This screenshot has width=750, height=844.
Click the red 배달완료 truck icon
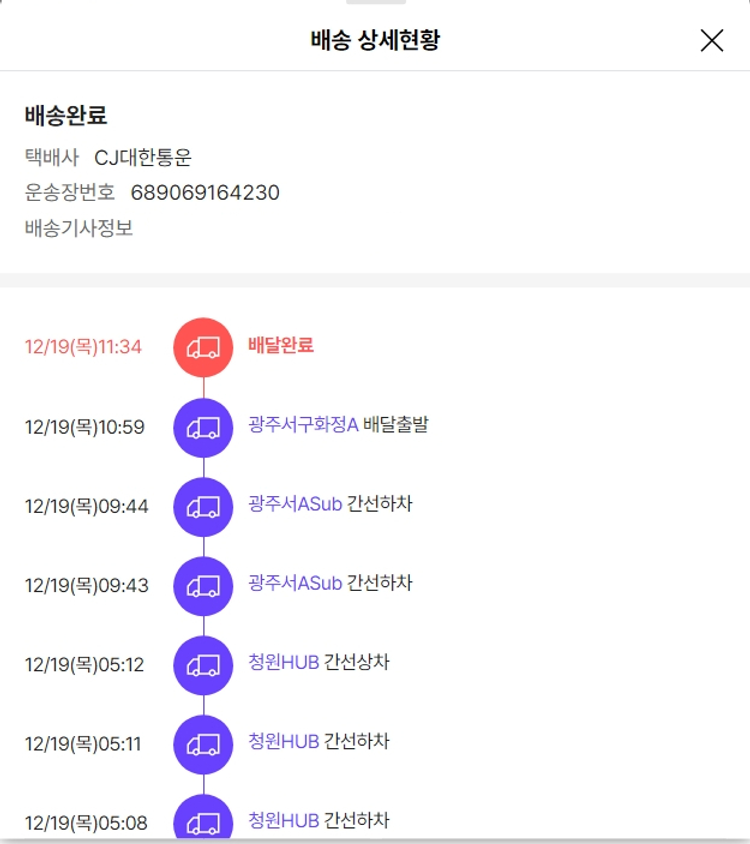203,347
